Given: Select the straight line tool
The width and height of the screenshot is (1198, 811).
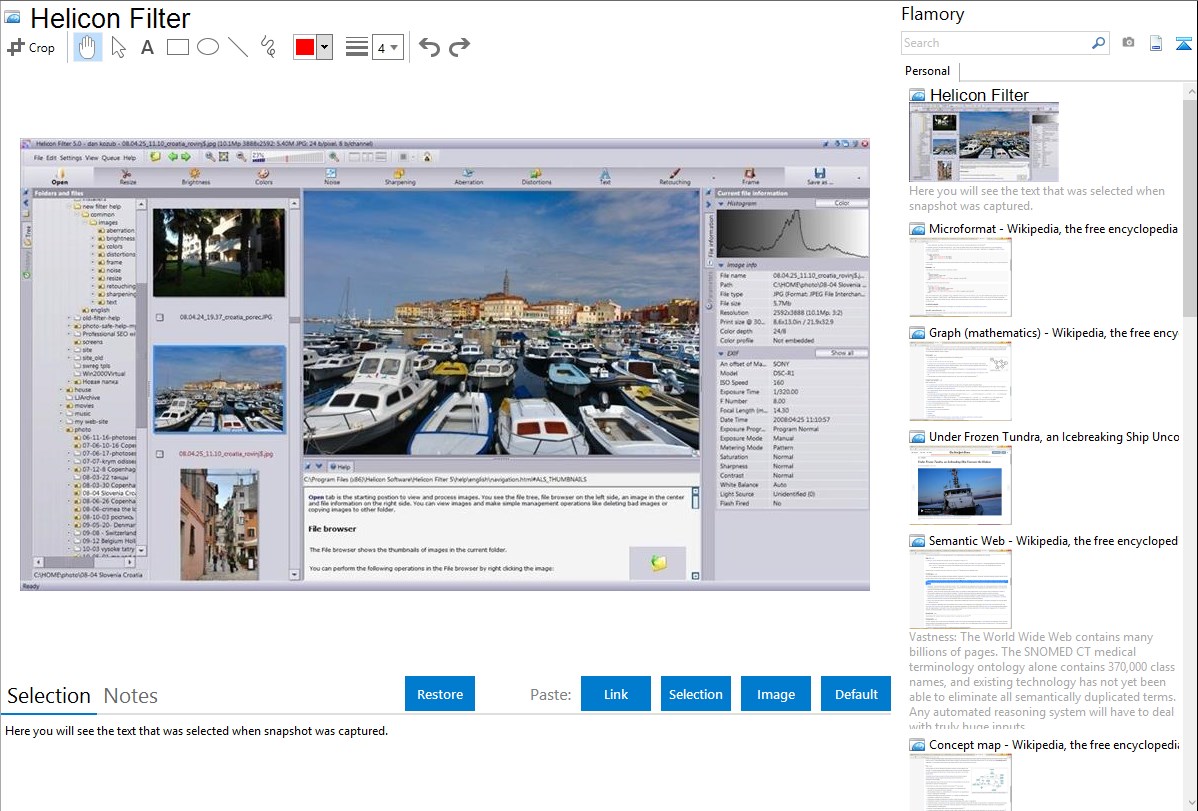Looking at the screenshot, I should pyautogui.click(x=238, y=47).
